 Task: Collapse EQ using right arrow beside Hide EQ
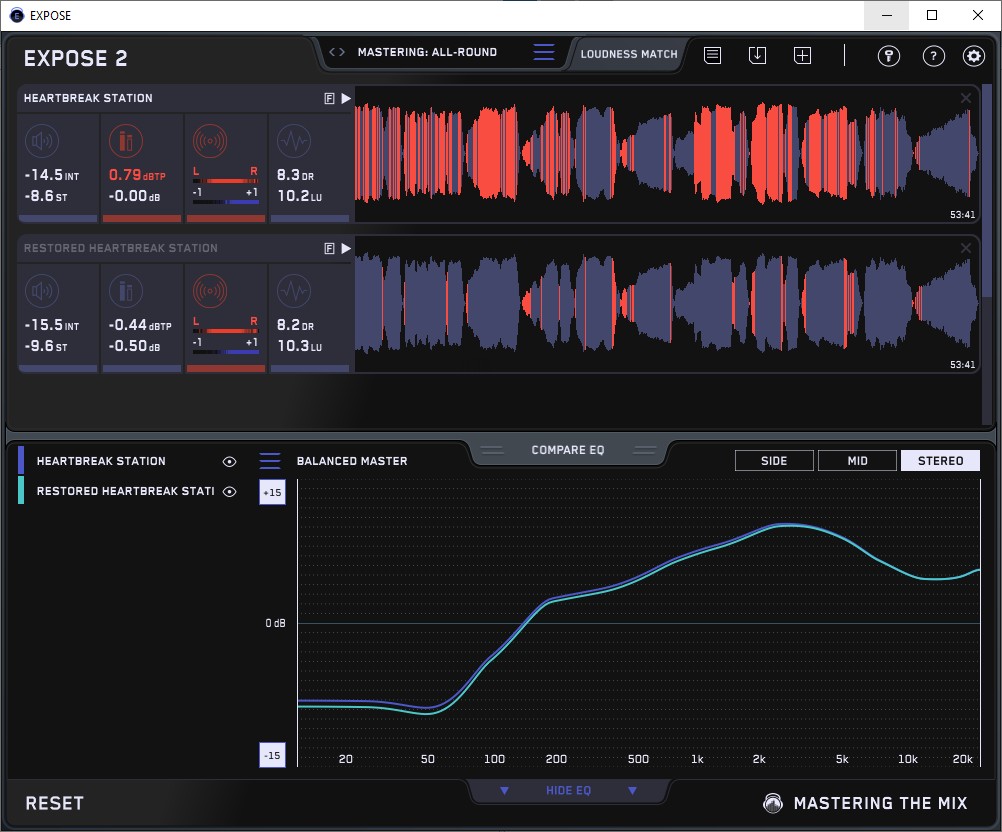pos(632,790)
